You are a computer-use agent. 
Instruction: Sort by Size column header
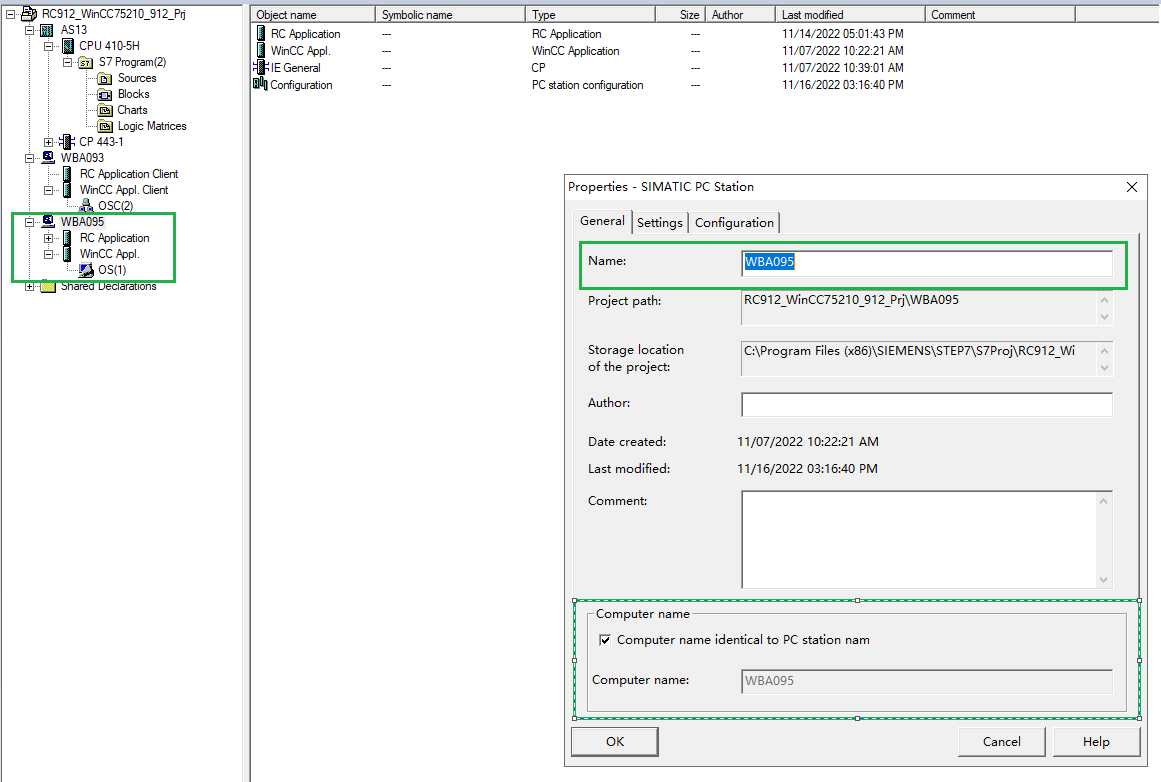[x=680, y=15]
